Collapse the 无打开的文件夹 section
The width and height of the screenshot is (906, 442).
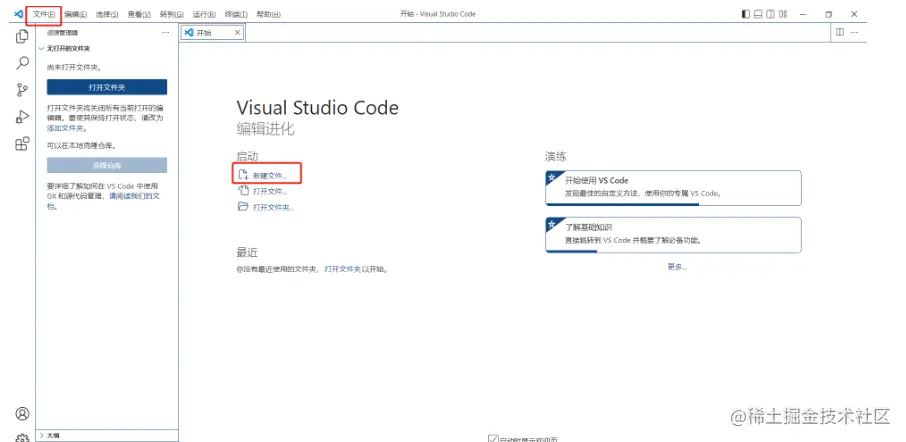click(107, 49)
